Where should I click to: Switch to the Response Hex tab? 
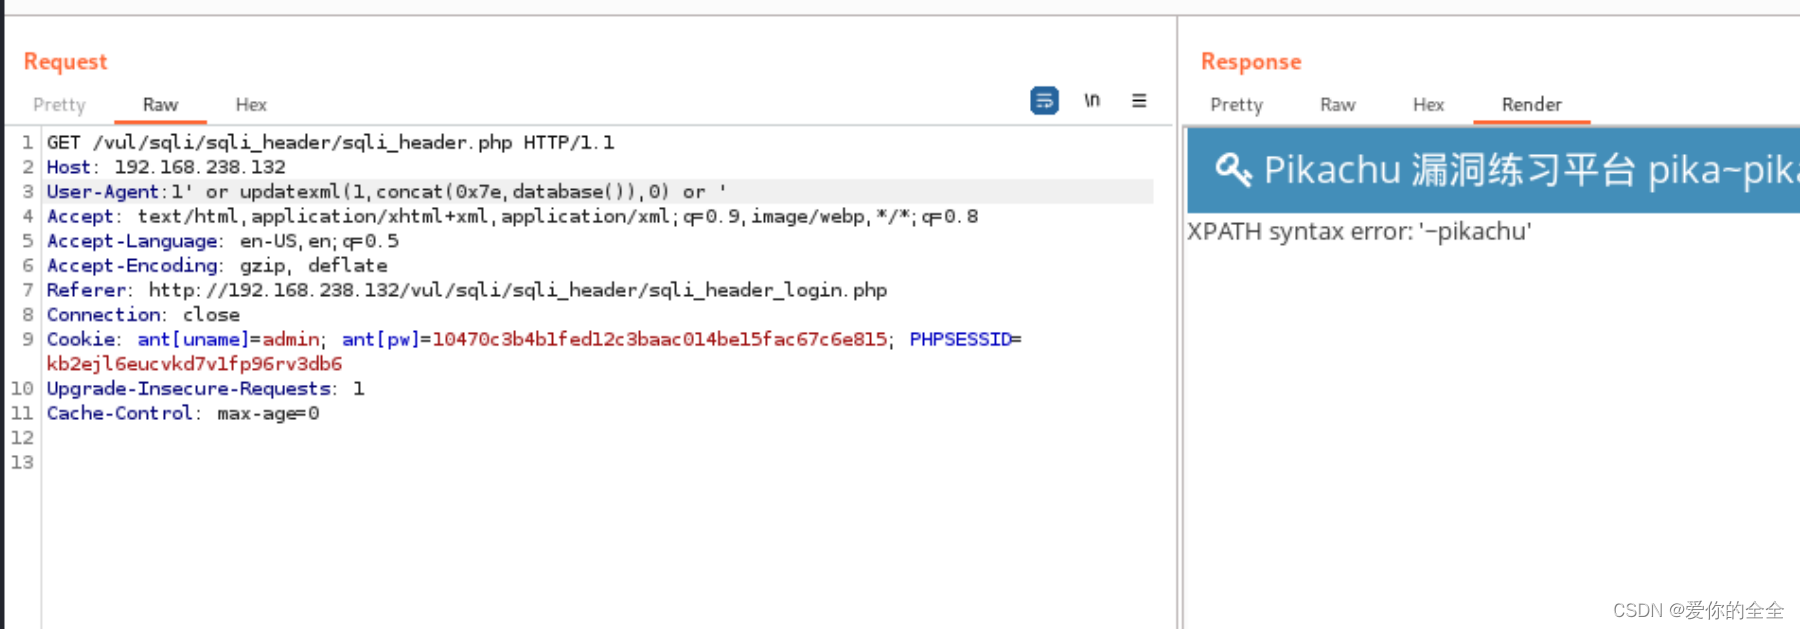click(1428, 105)
